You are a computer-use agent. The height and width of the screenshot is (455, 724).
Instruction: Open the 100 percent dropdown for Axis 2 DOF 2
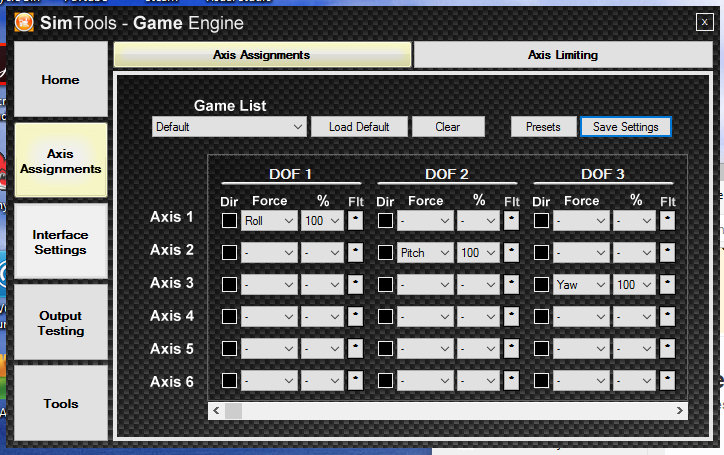tap(478, 253)
